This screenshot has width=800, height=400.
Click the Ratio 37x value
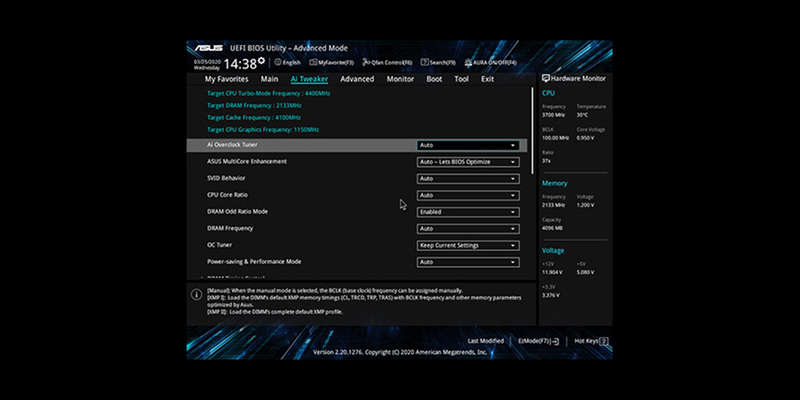(x=545, y=161)
